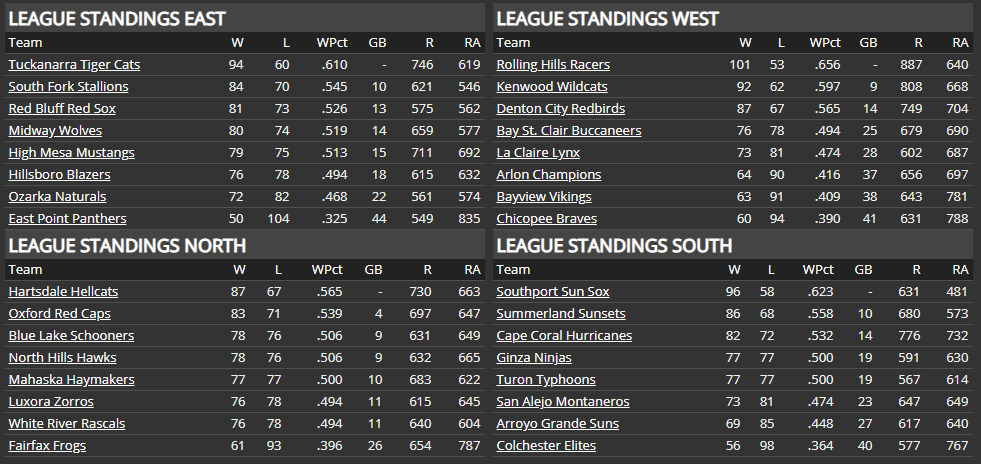View the Fairfax Frogs team
This screenshot has width=981, height=464.
tap(47, 446)
